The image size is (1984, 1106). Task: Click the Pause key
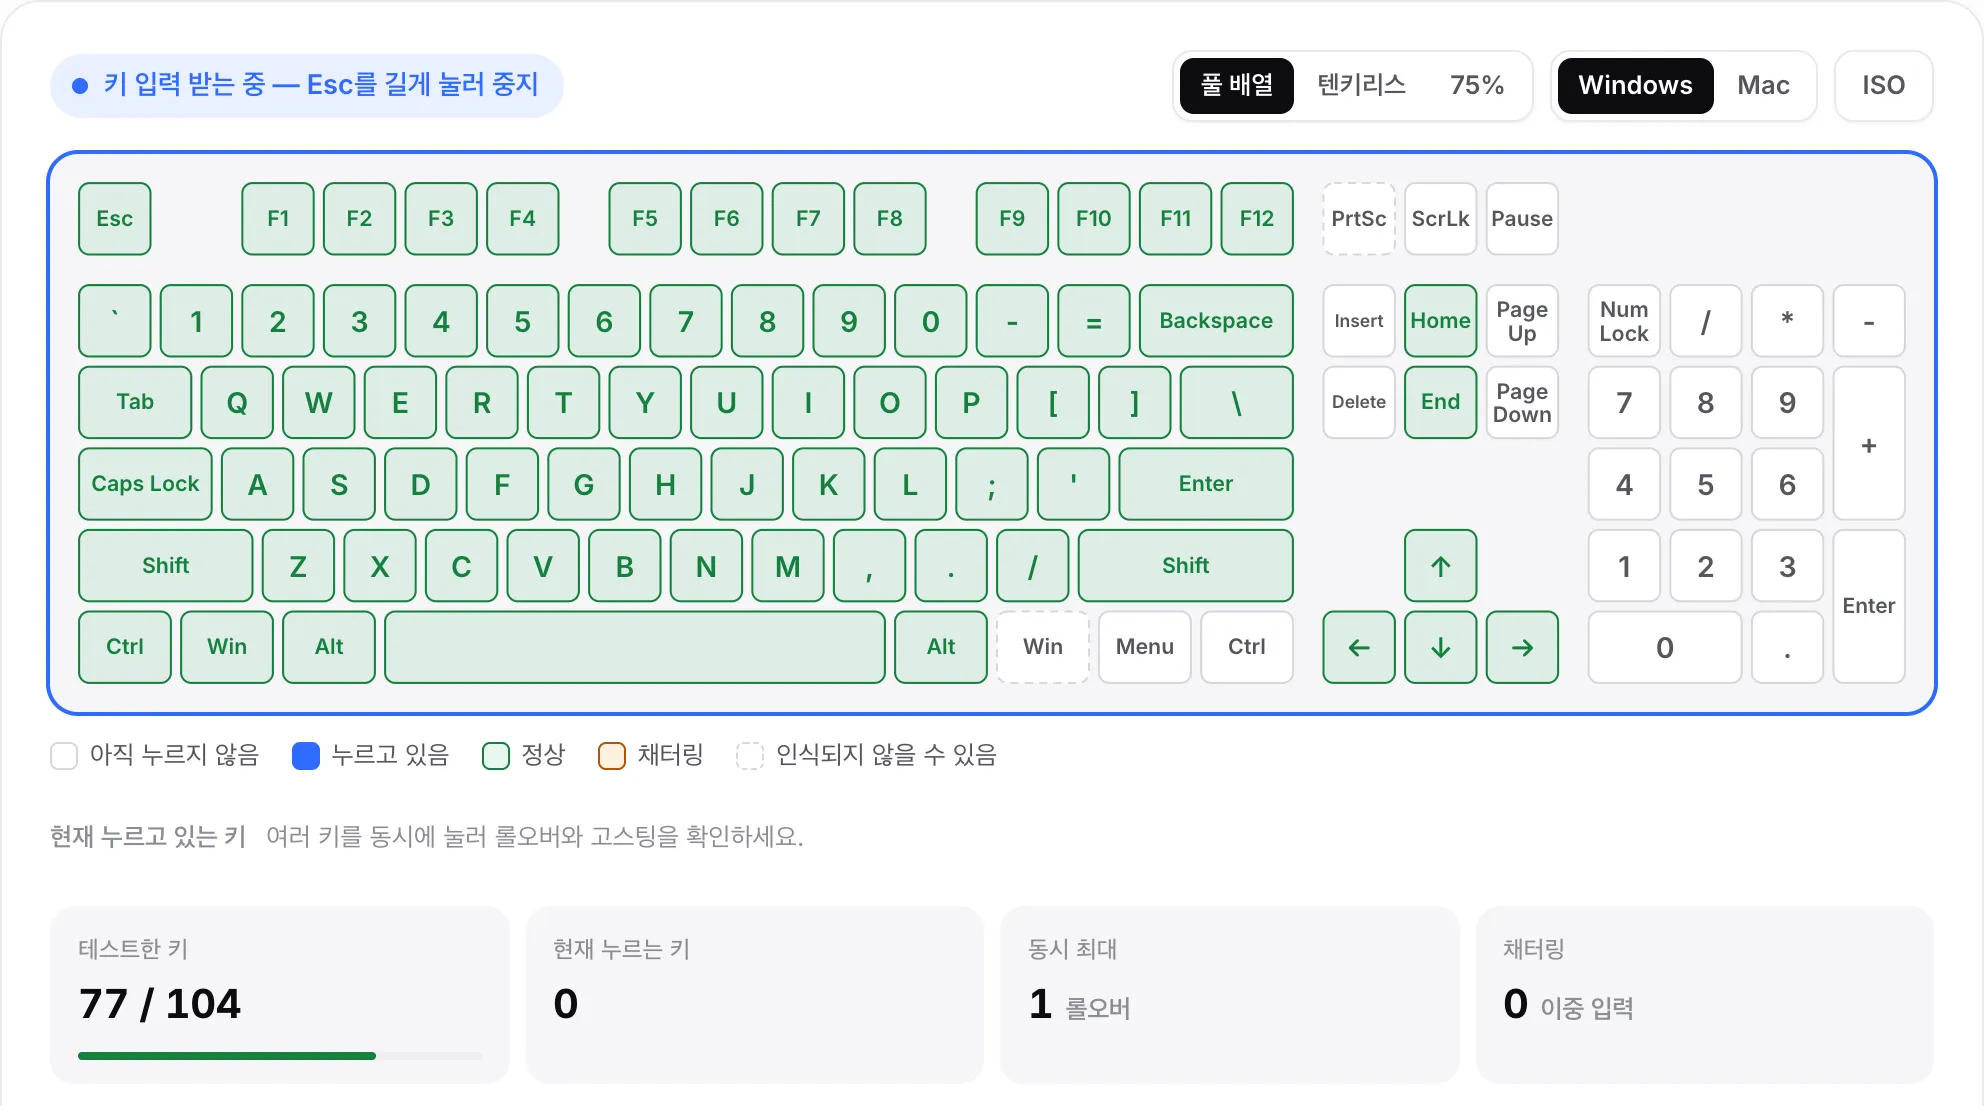tap(1522, 218)
